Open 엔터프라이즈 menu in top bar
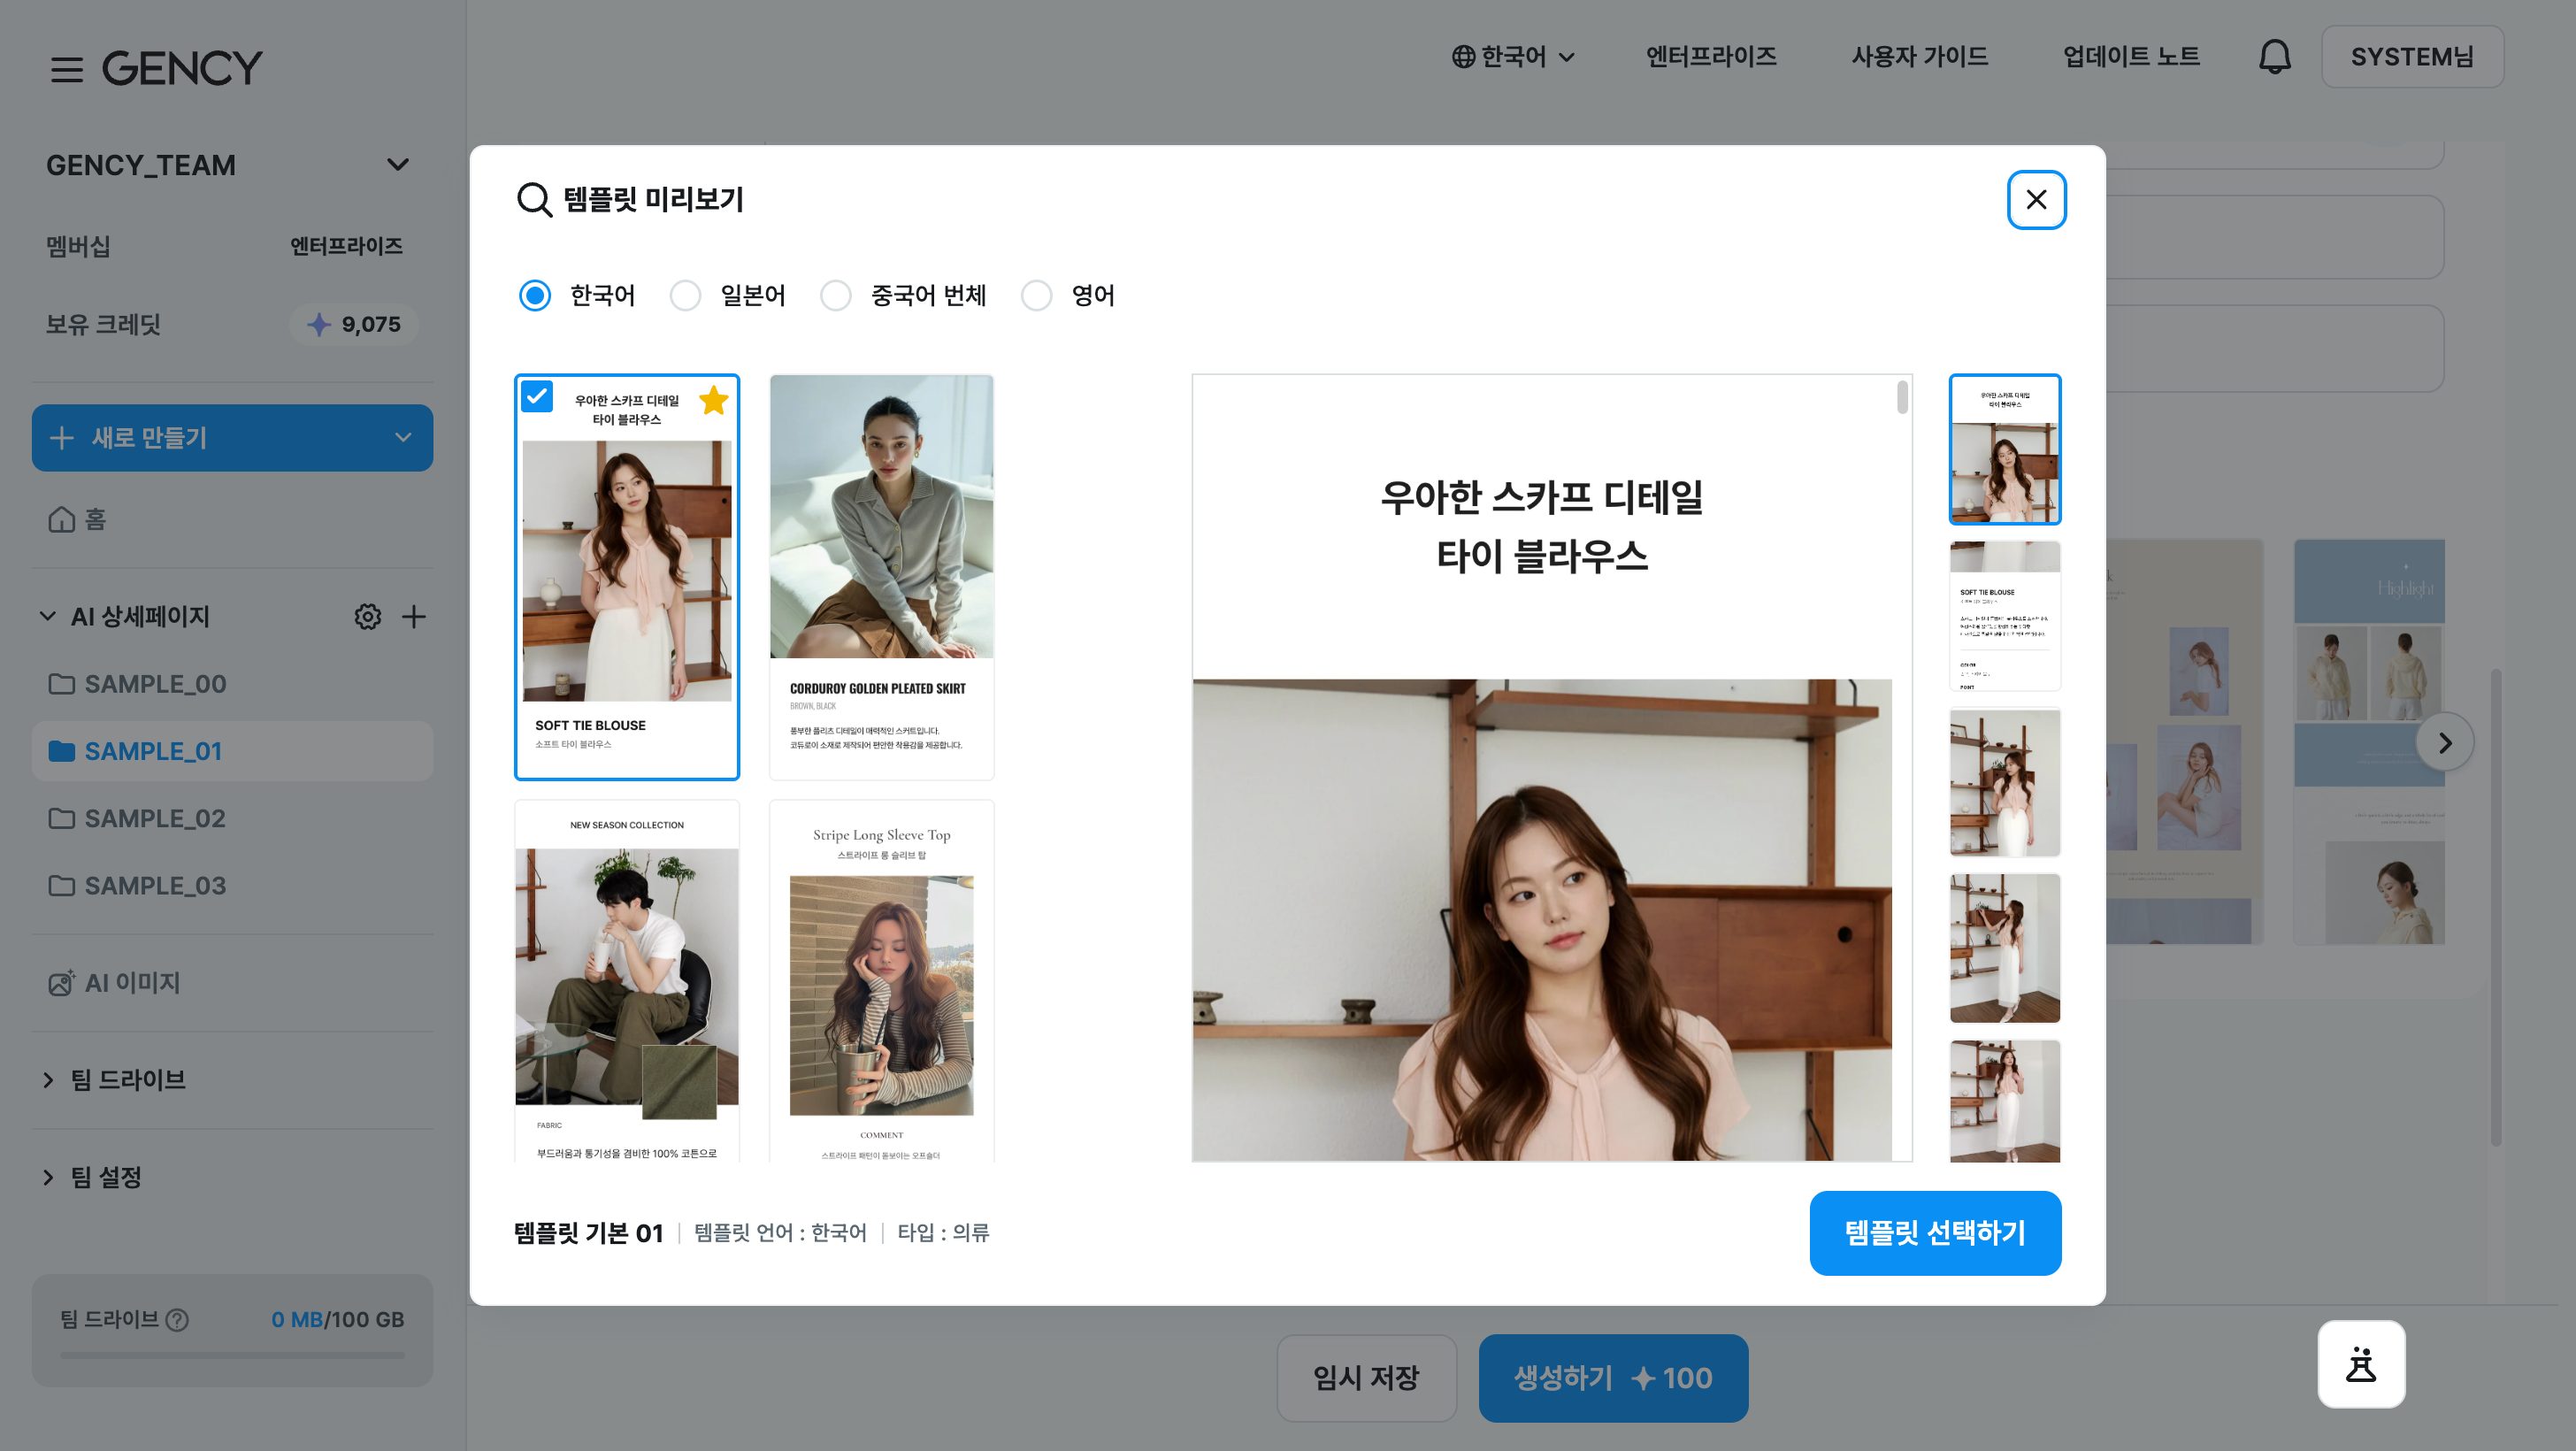 (1711, 57)
